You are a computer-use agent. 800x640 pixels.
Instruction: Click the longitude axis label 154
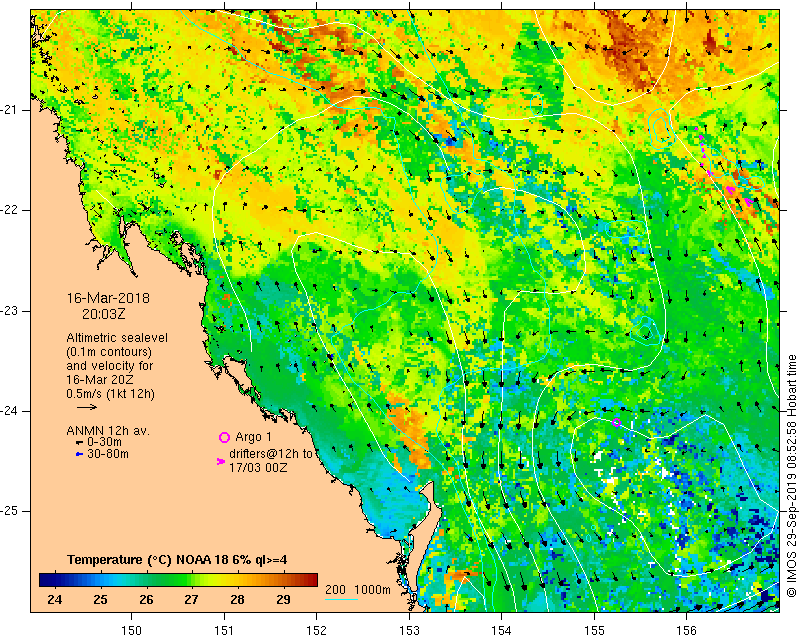point(502,630)
